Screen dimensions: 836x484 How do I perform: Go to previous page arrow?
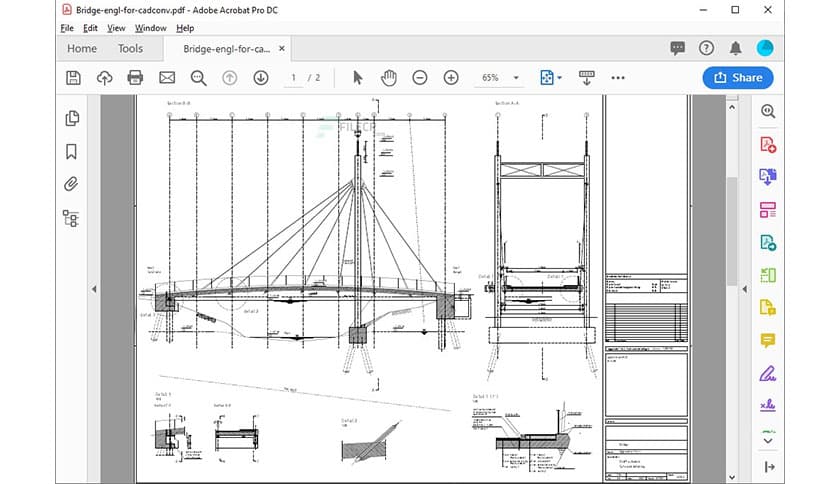click(229, 78)
